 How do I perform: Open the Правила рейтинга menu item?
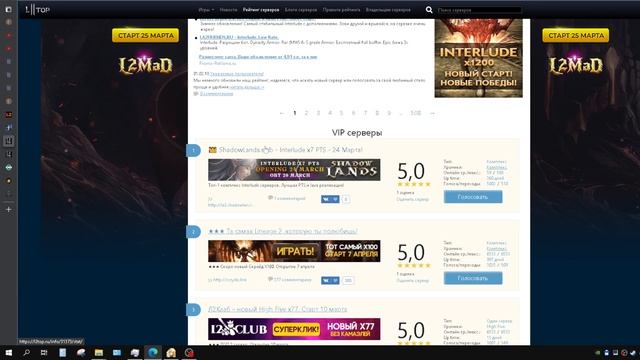[341, 10]
